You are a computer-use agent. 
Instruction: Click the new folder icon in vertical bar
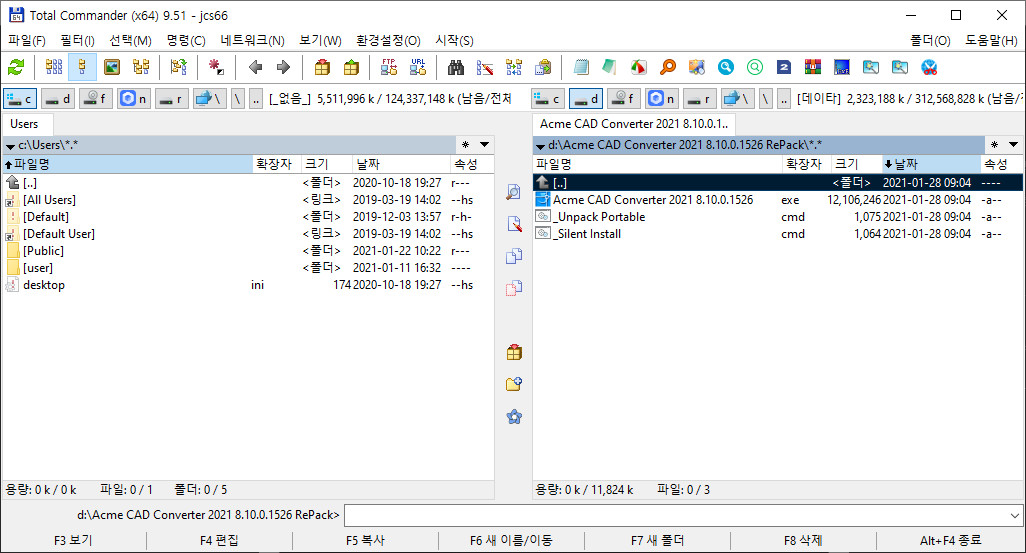coord(514,384)
